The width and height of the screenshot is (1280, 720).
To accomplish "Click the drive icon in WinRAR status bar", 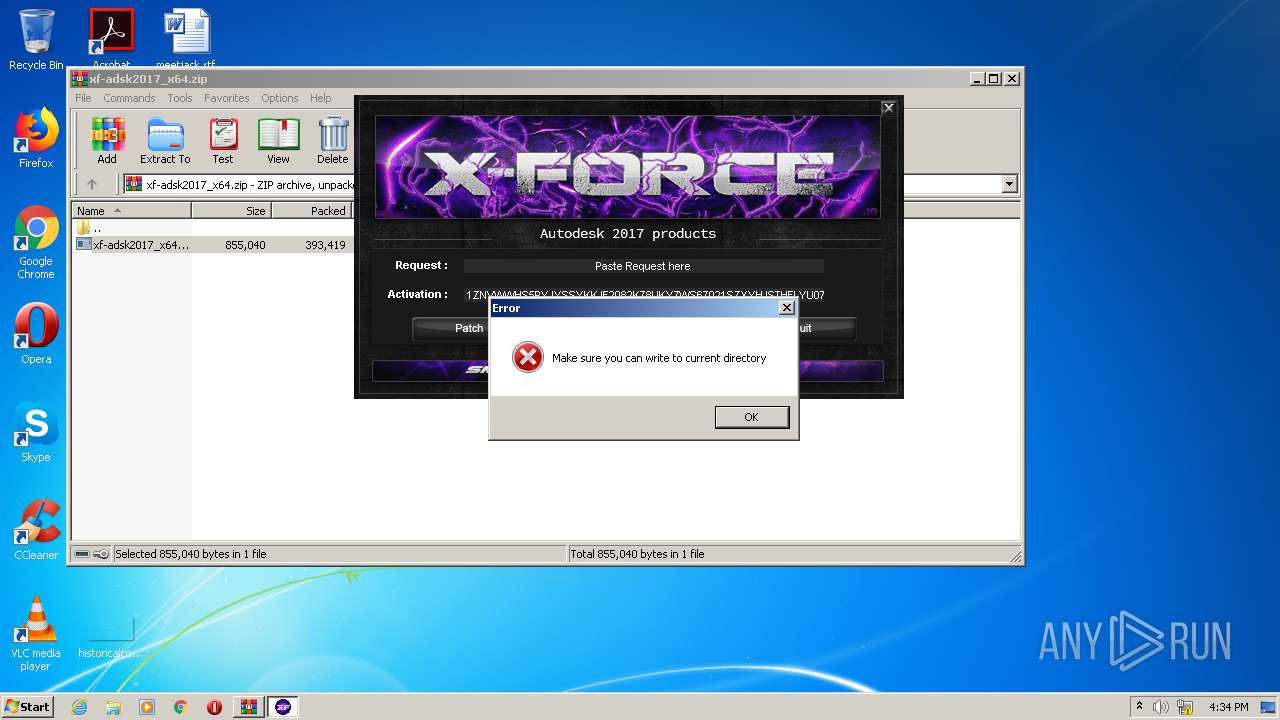I will pos(82,554).
